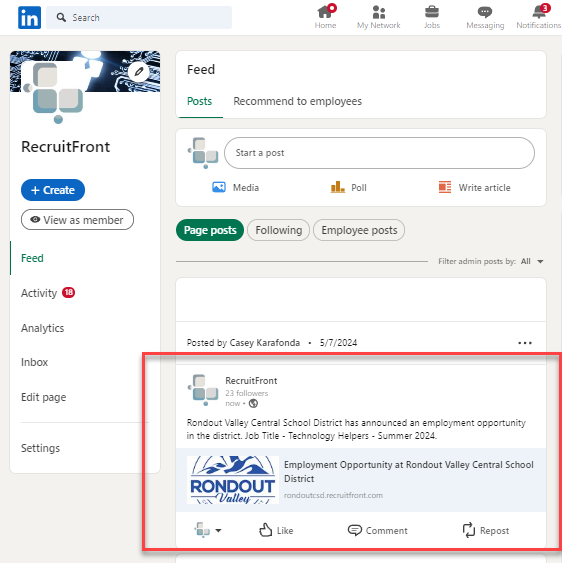Open Edit page in the sidebar
562x563 pixels.
point(43,397)
